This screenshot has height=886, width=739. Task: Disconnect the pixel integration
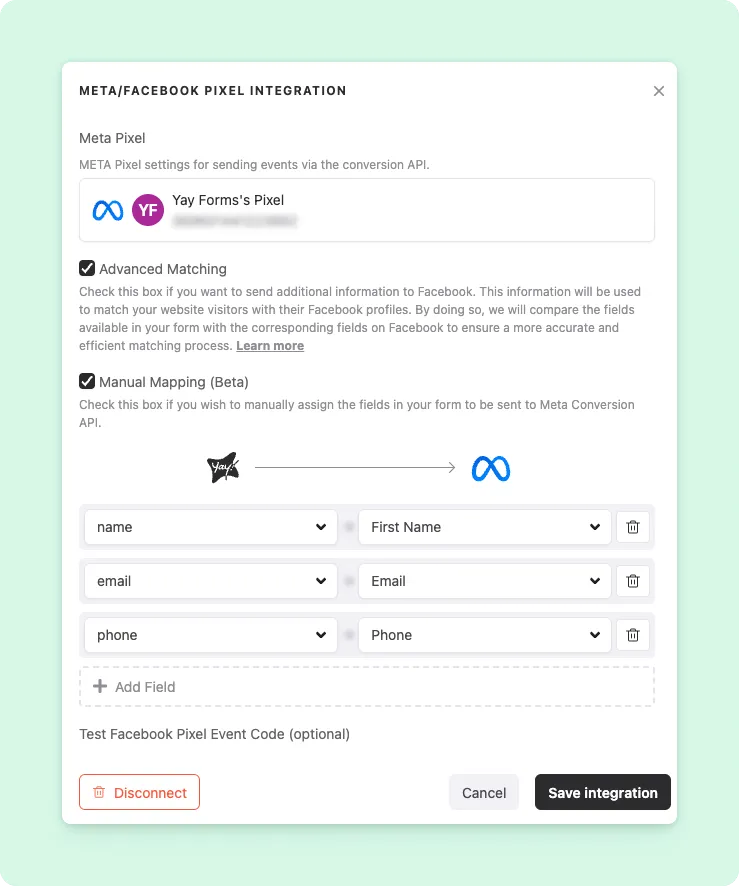(x=139, y=792)
